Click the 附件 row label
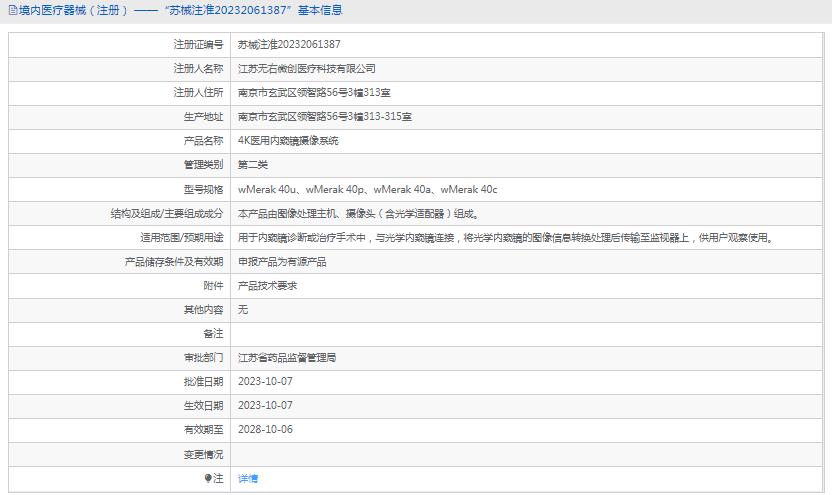 (x=213, y=285)
